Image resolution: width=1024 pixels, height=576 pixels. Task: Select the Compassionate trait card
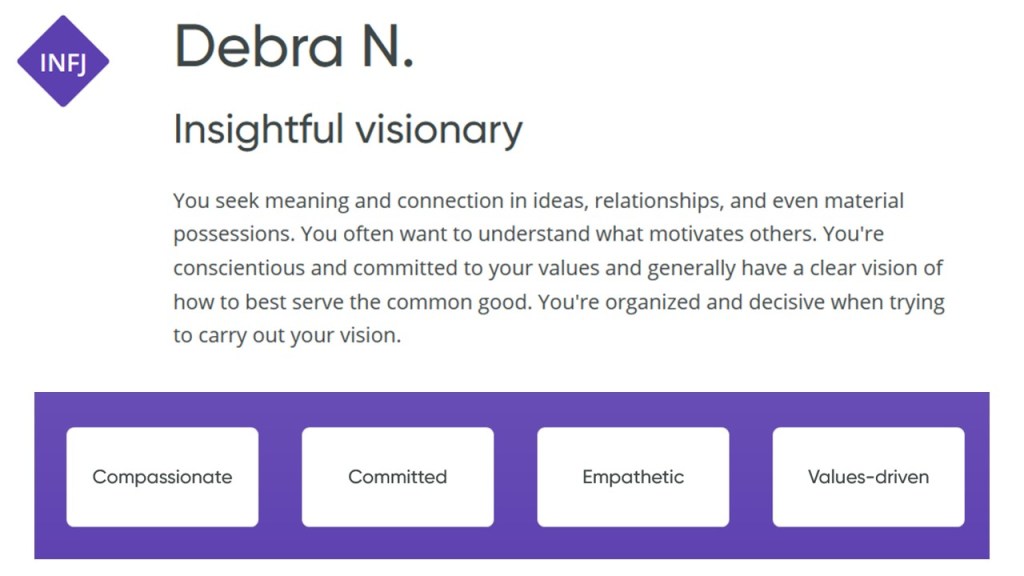coord(162,477)
